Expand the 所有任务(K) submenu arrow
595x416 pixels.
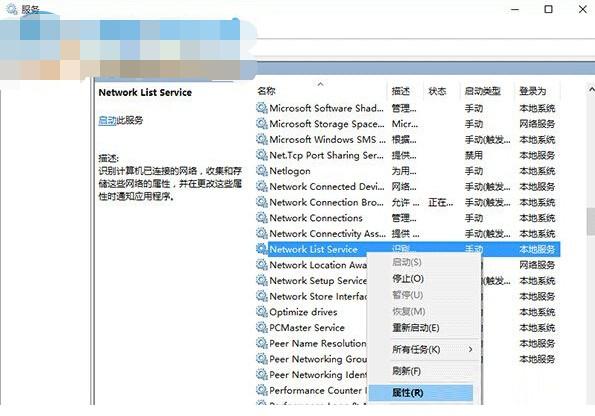pos(471,349)
